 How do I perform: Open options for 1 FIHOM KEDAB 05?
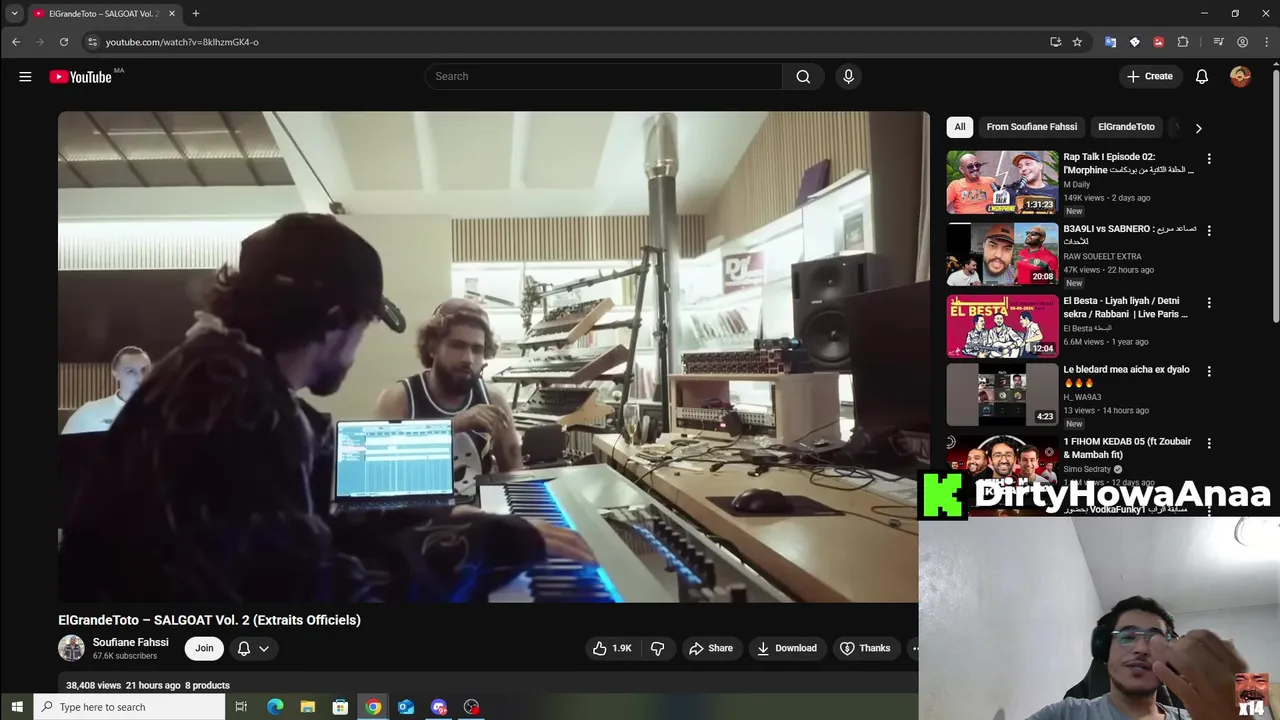click(x=1209, y=443)
